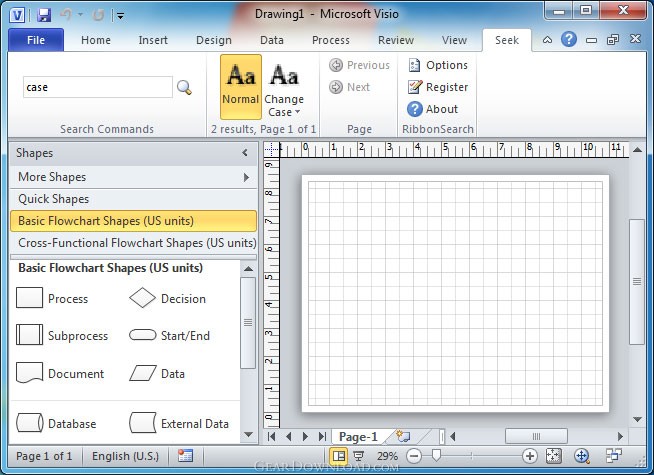Select the Start/End shape
Screen dimensions: 654x475
169,335
